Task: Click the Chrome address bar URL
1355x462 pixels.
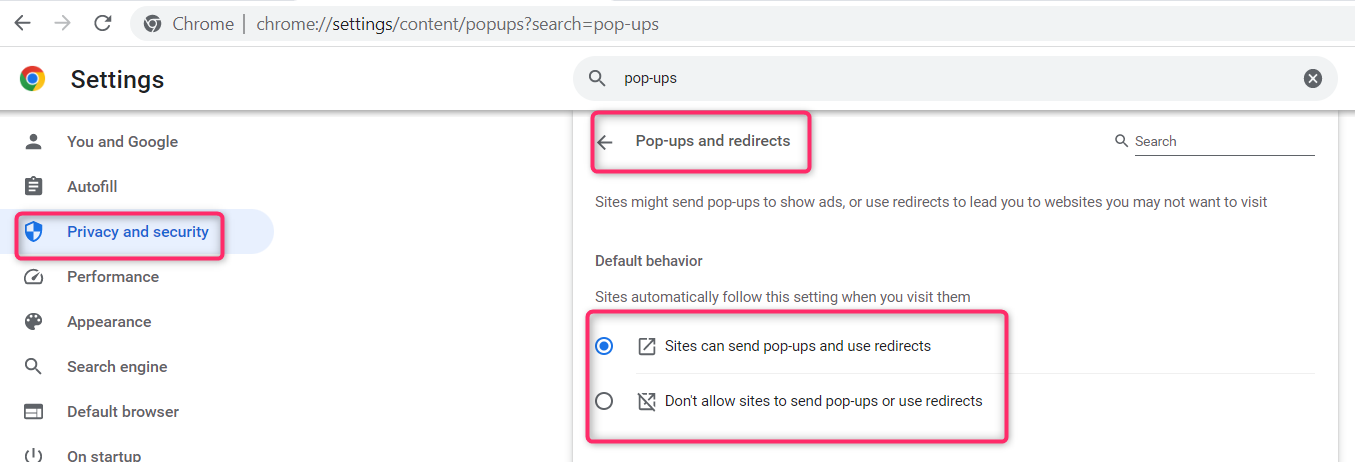Action: pos(457,24)
